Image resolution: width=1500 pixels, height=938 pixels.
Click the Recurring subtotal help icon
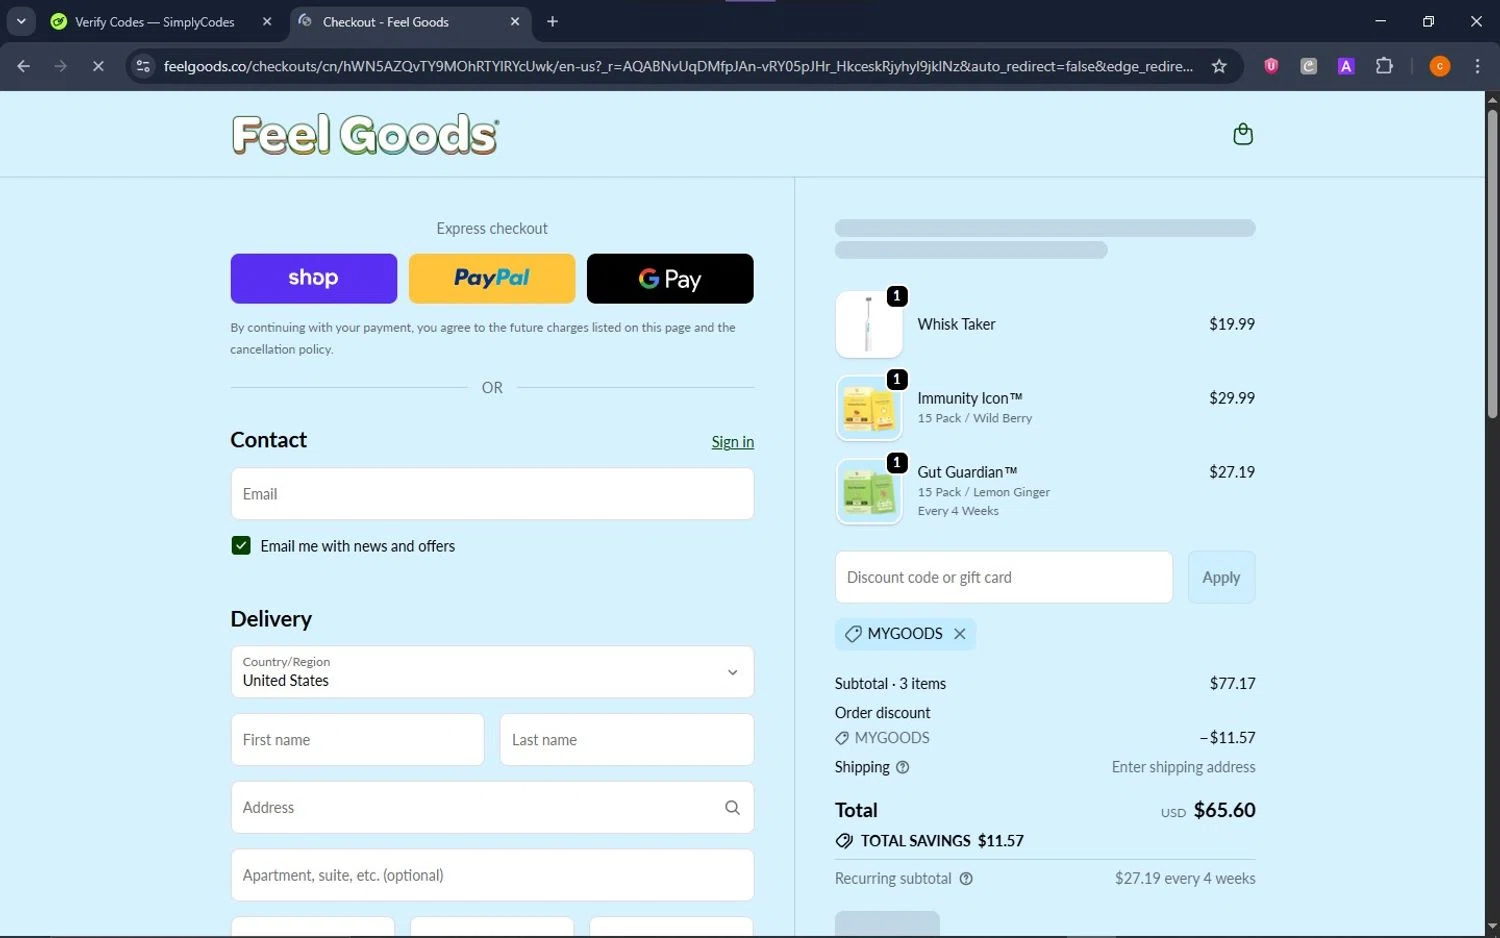(966, 879)
